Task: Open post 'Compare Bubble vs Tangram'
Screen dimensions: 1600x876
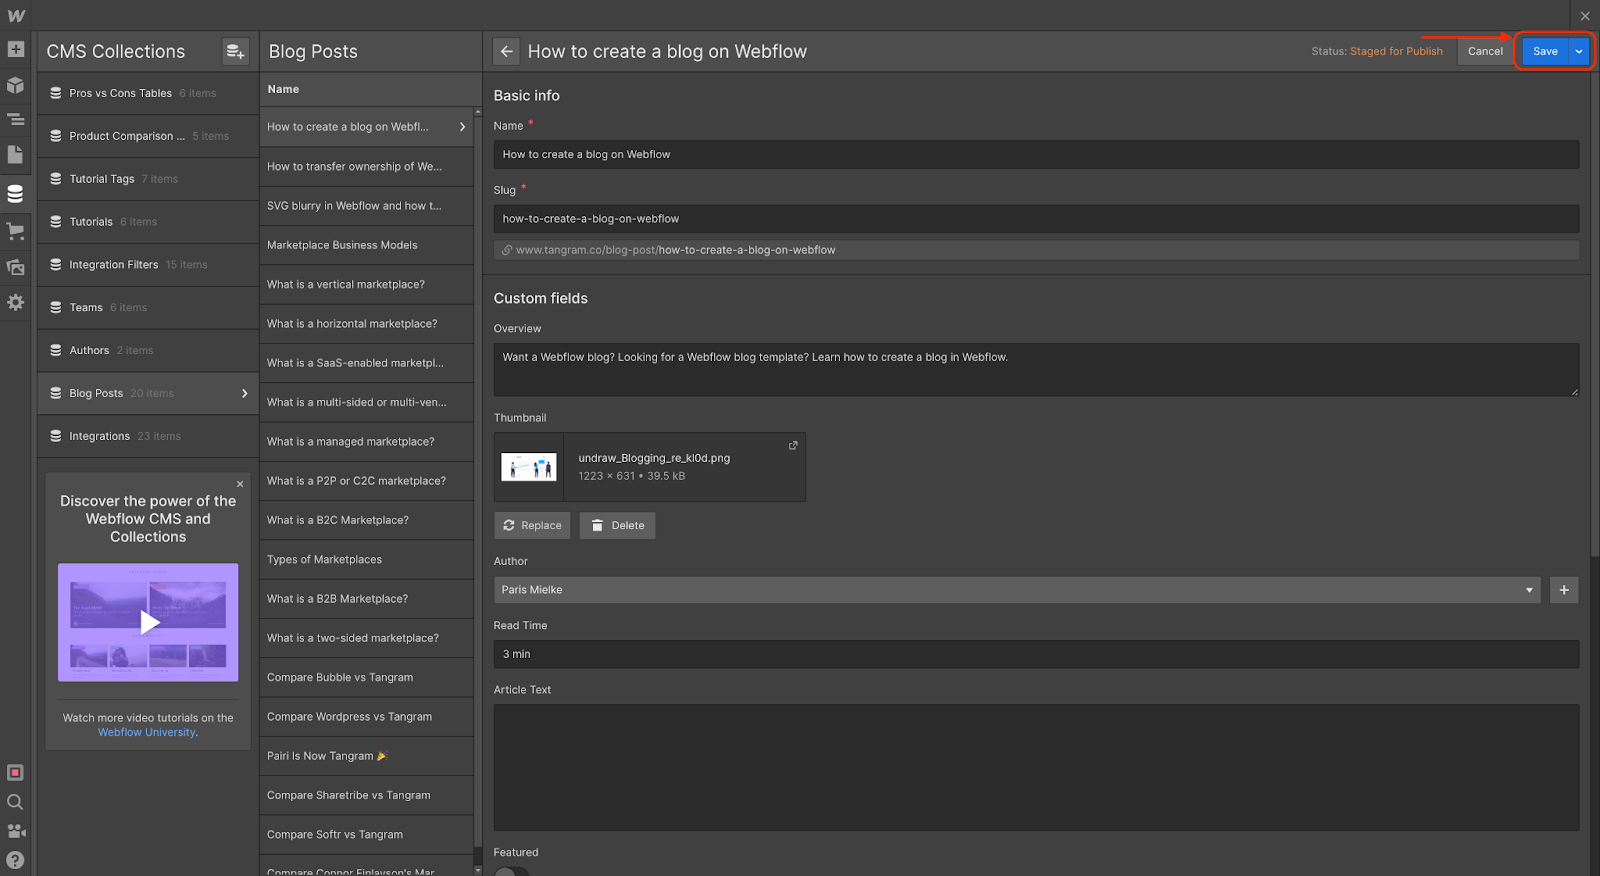Action: click(x=366, y=678)
